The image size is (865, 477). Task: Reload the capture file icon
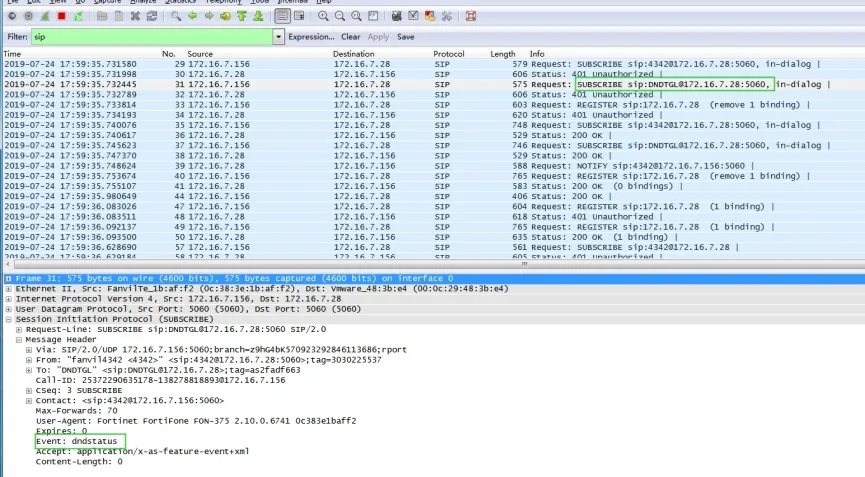152,16
